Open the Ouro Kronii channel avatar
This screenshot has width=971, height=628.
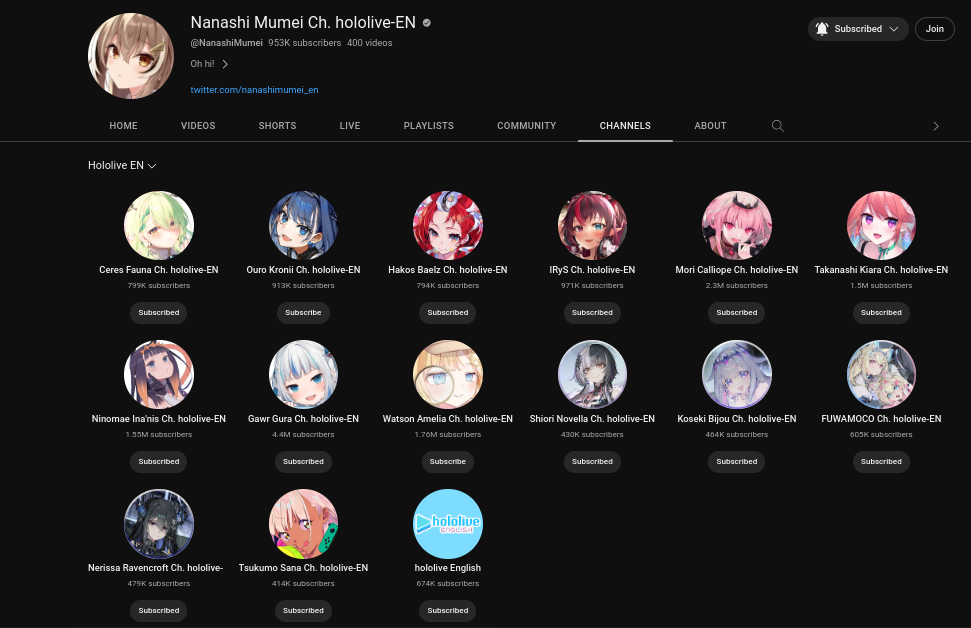coord(303,225)
